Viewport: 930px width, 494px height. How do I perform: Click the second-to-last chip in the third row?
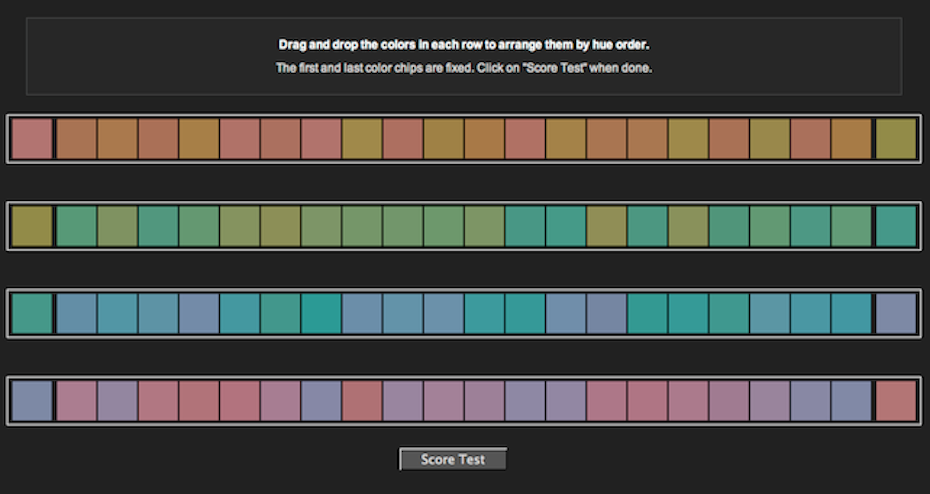click(x=851, y=313)
